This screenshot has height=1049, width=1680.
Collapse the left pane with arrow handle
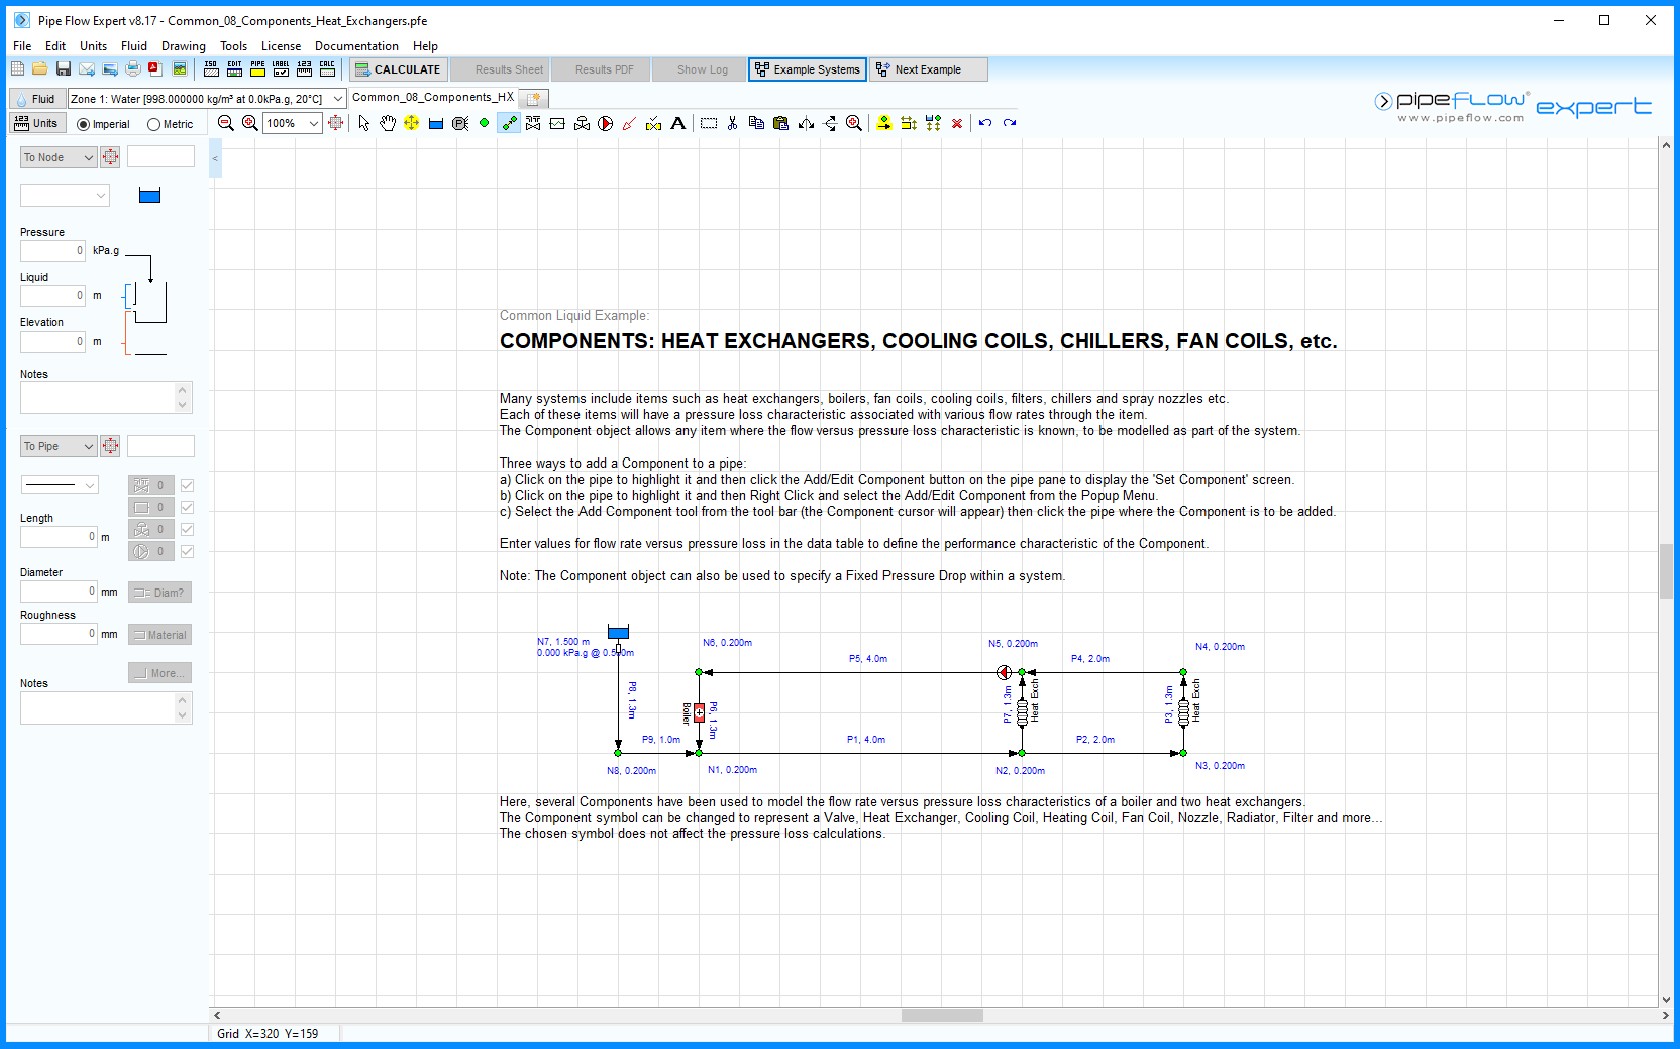coord(214,158)
